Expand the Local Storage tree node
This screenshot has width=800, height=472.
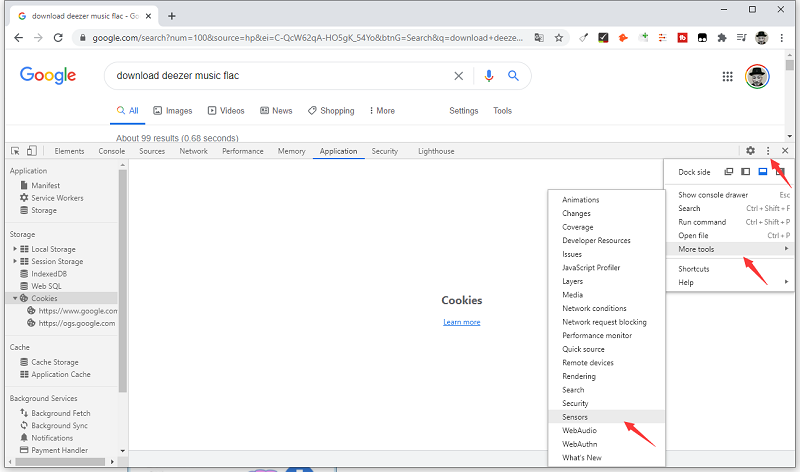click(x=15, y=249)
